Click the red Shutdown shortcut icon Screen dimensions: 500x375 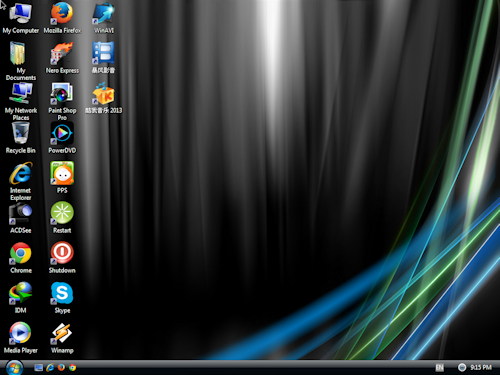click(62, 253)
